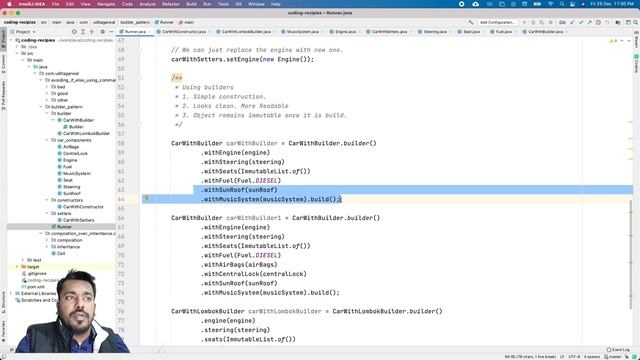Click the builder_pattern breadcrumb
Image resolution: width=640 pixels, height=360 pixels.
(x=135, y=22)
